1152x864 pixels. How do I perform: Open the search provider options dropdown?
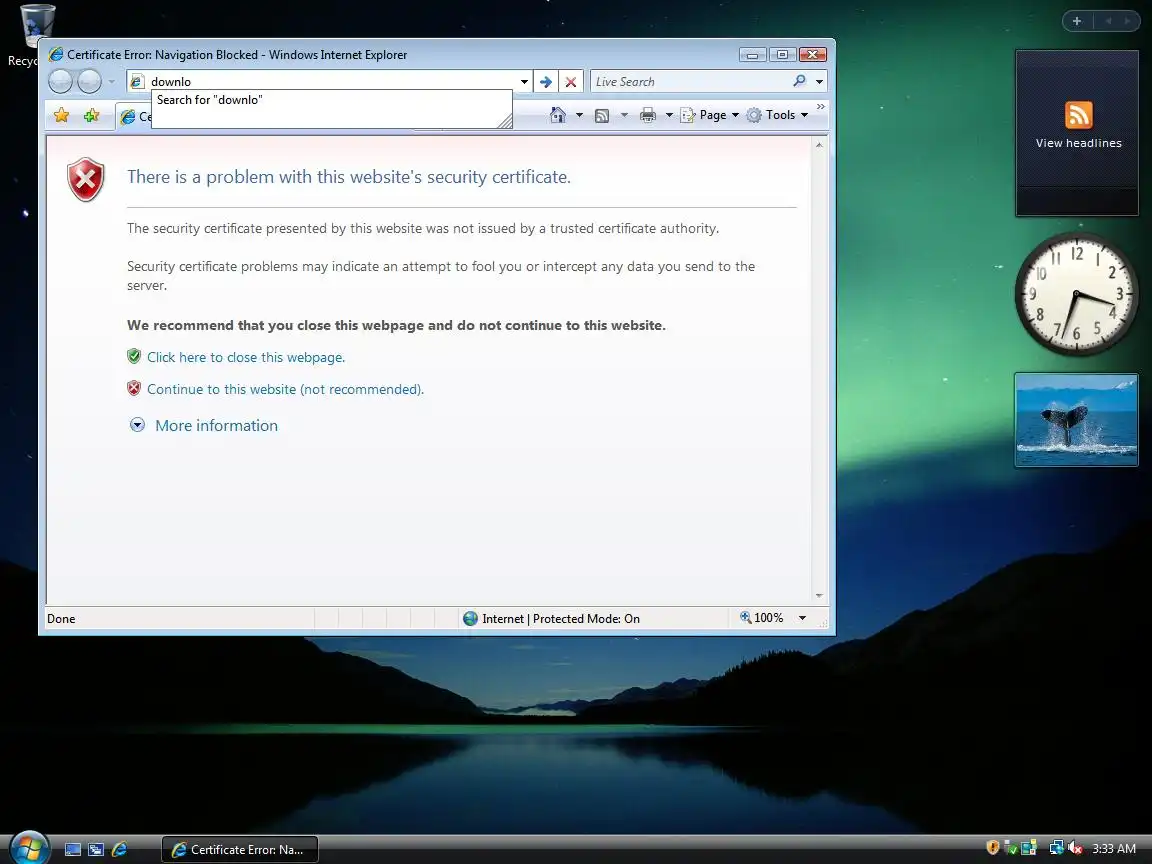[819, 82]
